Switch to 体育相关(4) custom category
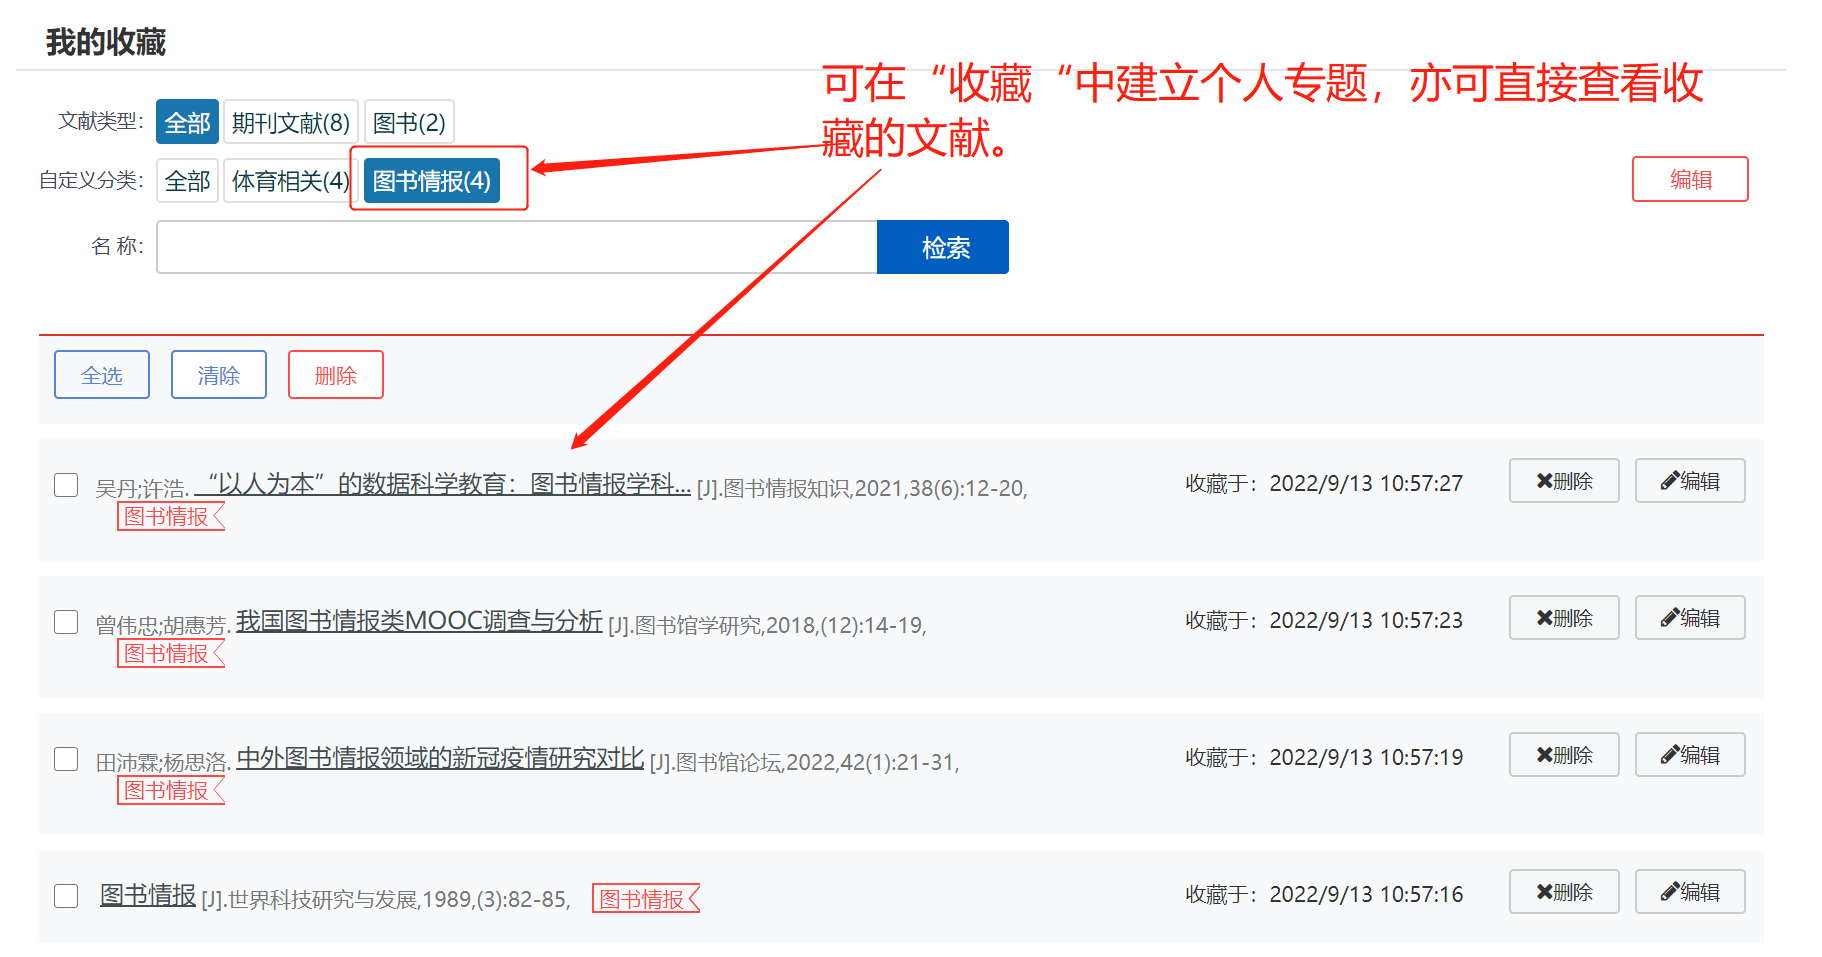The image size is (1822, 957). coord(290,181)
